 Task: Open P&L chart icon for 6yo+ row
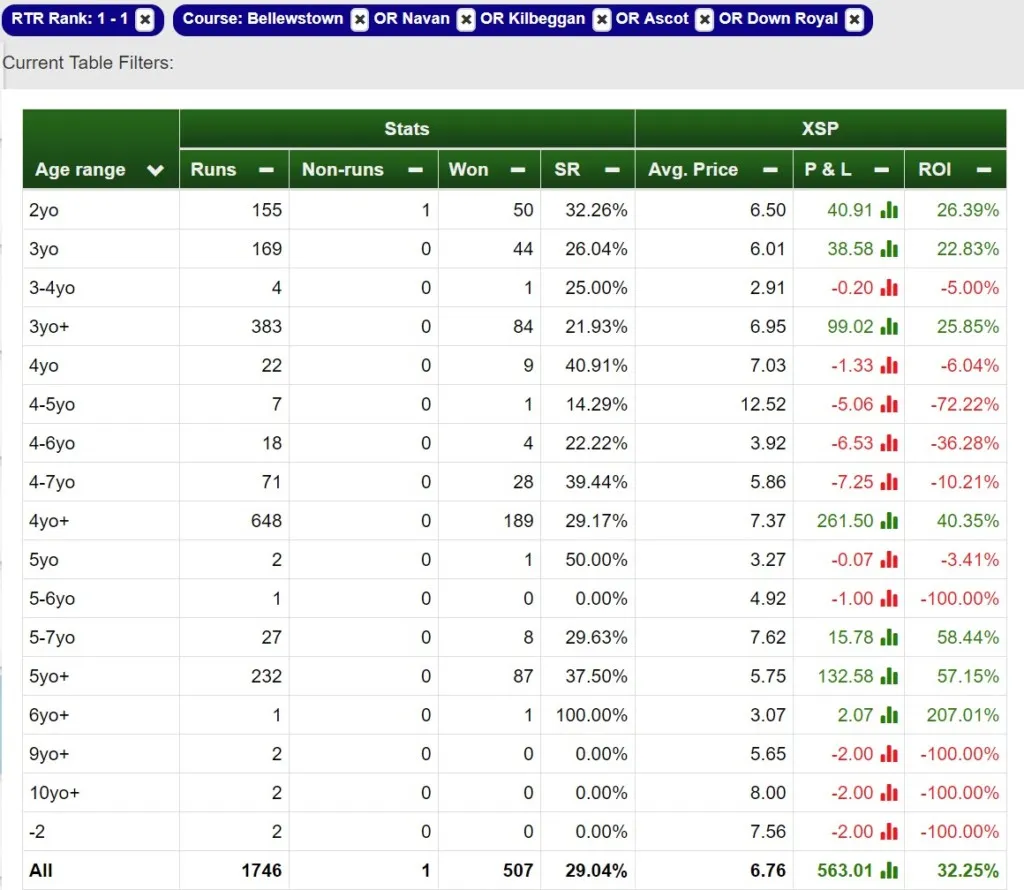tap(889, 715)
